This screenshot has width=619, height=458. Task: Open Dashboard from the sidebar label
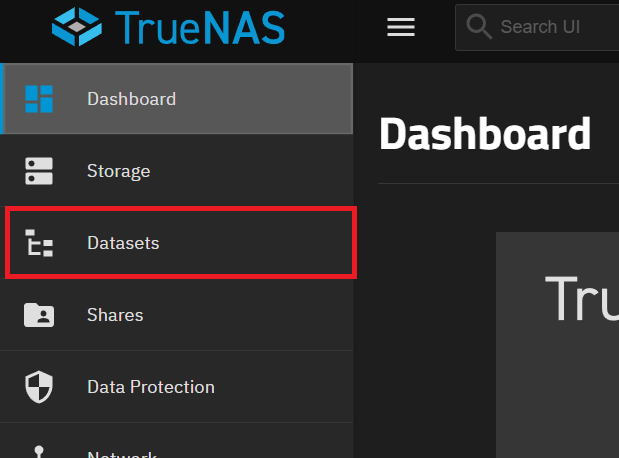coord(131,99)
